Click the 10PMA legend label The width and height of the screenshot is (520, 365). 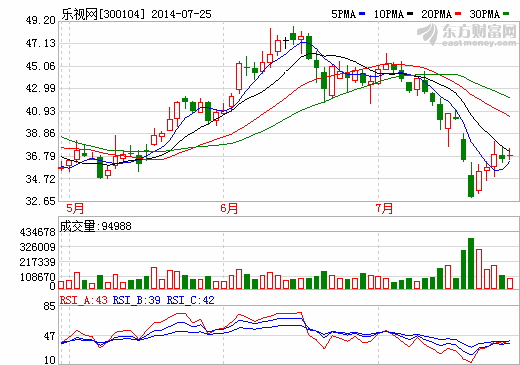(389, 14)
